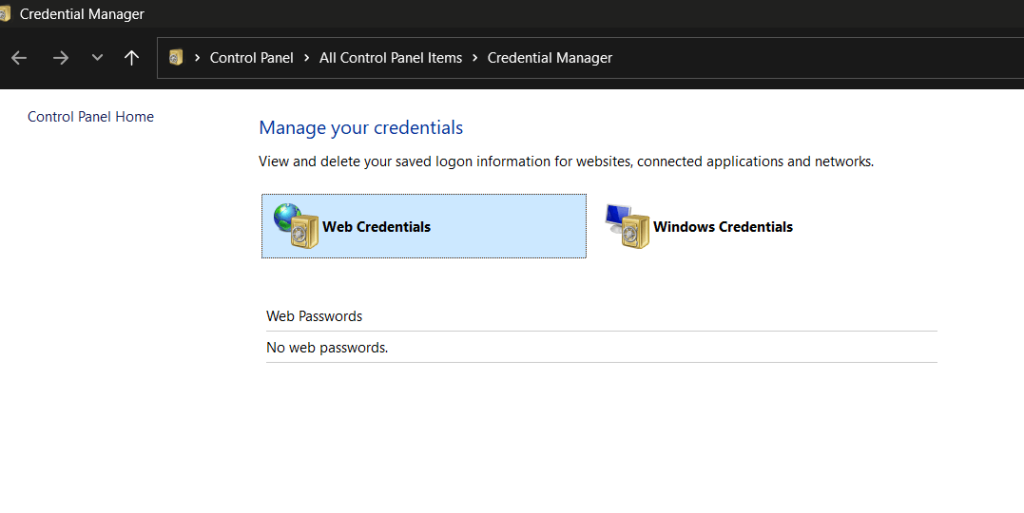The width and height of the screenshot is (1024, 513).
Task: Click the Web Passwords section header
Action: click(x=314, y=316)
